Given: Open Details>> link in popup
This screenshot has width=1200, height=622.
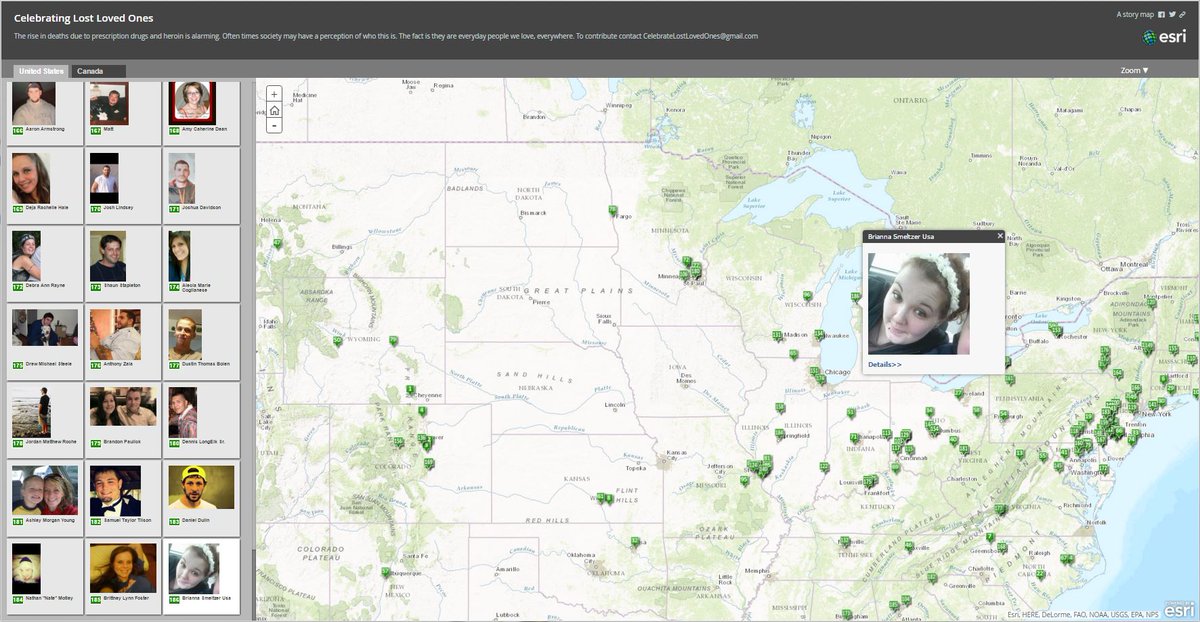Looking at the screenshot, I should [885, 364].
